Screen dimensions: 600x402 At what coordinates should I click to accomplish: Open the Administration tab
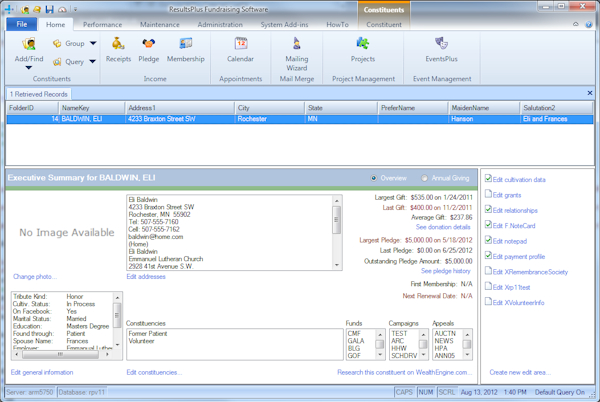coord(219,23)
